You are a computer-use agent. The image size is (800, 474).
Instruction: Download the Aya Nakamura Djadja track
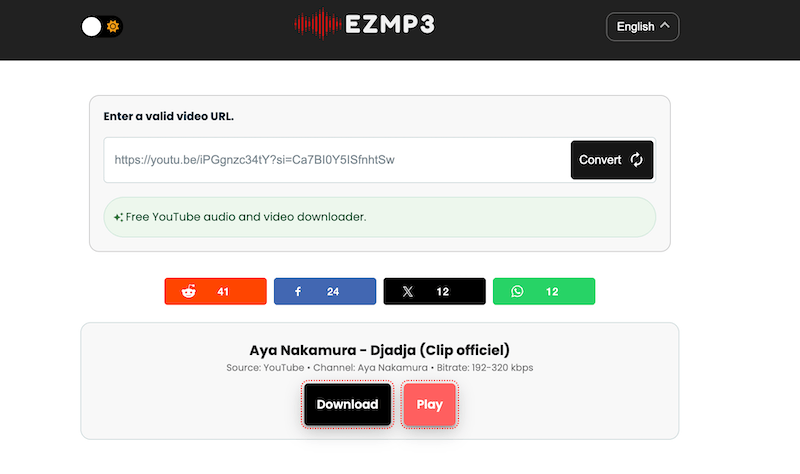pos(347,405)
